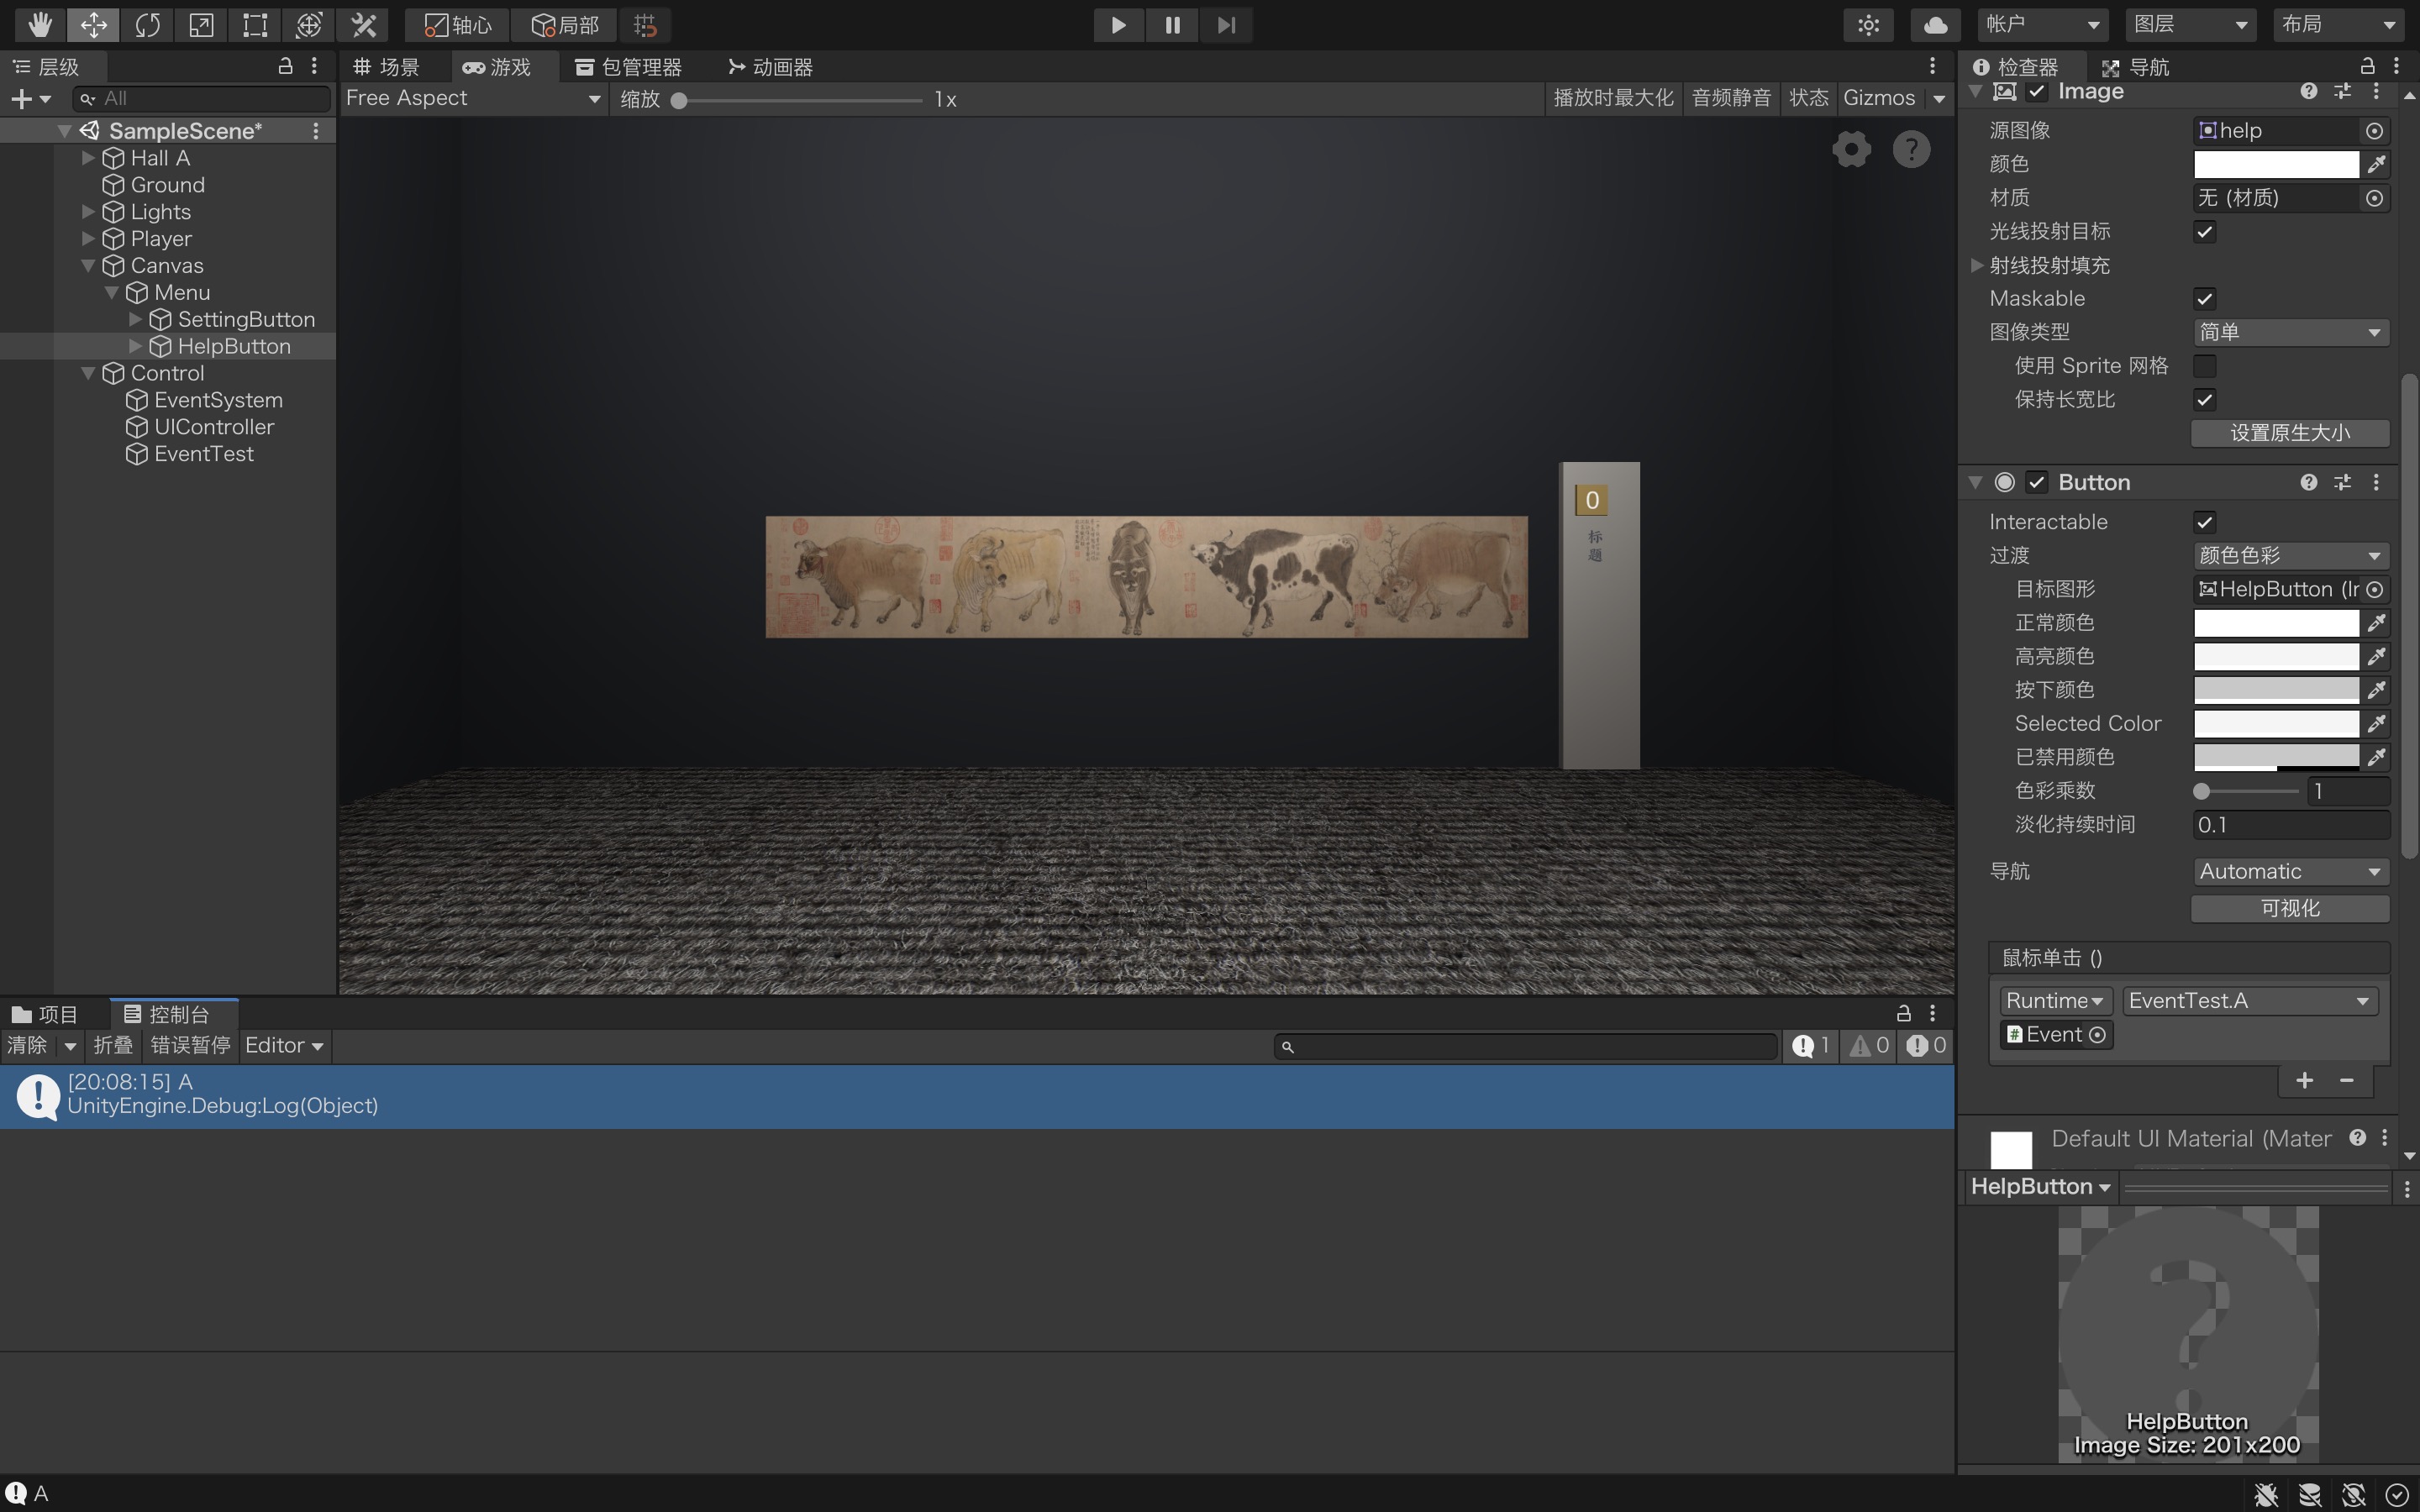2420x1512 pixels.
Task: Enable Use Sprite Mesh checkbox
Action: [x=2204, y=366]
